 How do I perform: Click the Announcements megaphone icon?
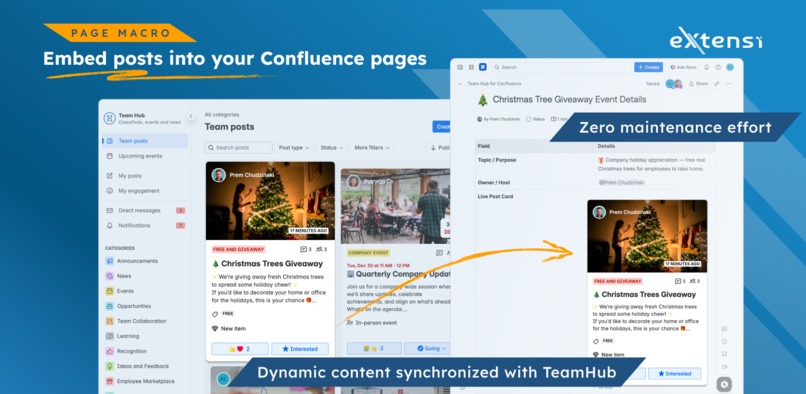109,261
